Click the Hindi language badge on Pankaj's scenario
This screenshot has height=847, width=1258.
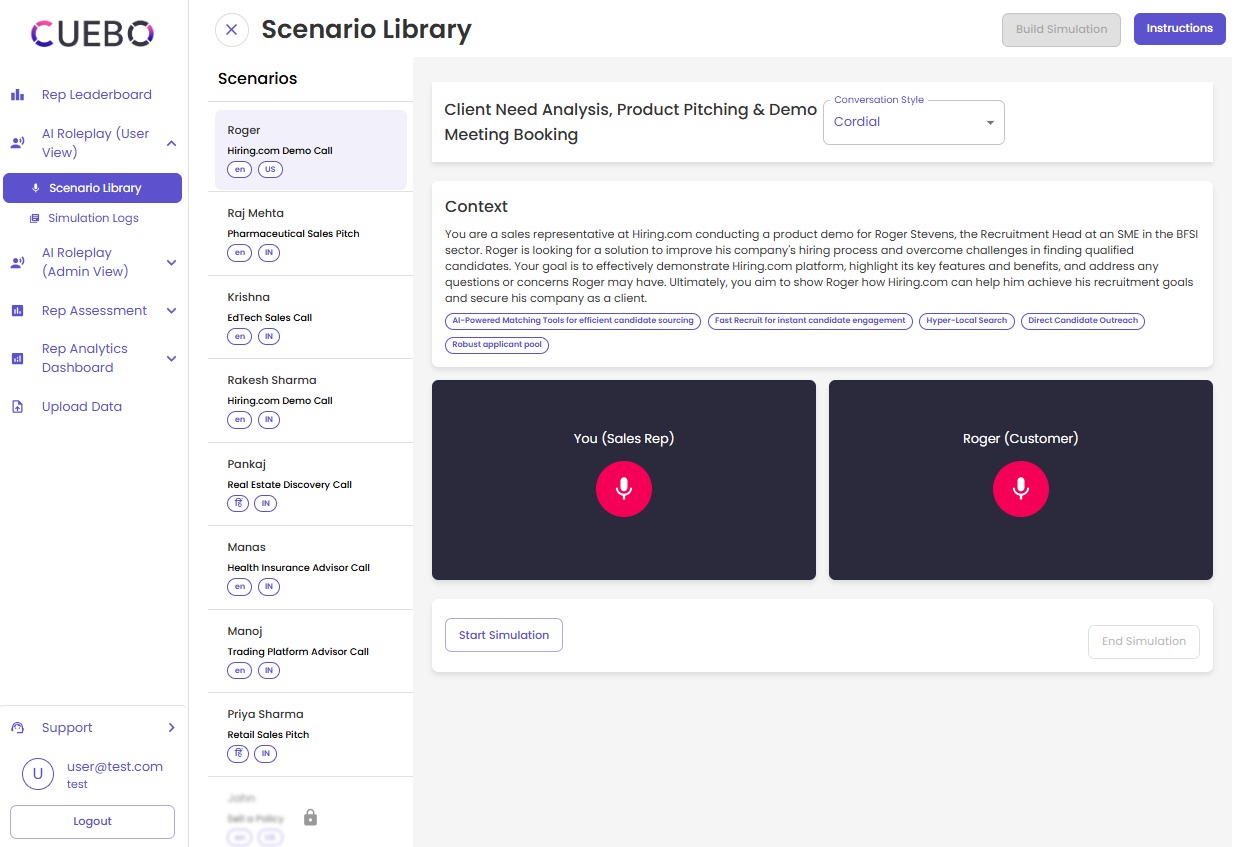(239, 504)
